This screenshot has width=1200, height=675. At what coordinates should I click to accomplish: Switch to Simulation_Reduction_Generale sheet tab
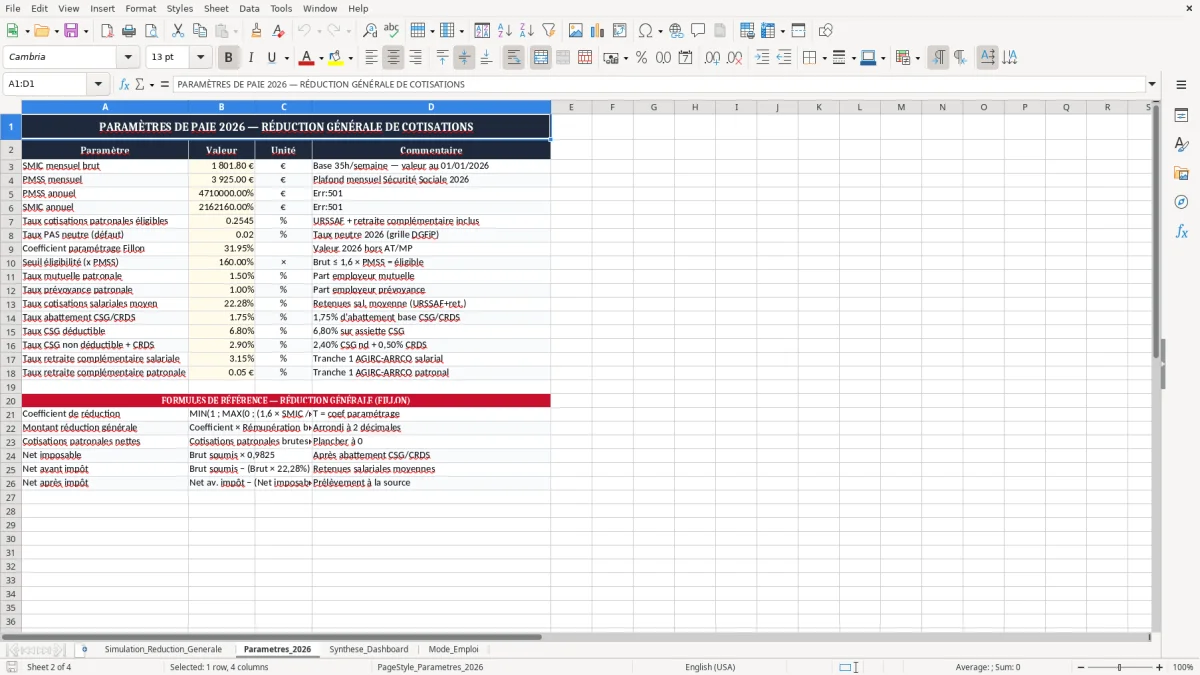coord(163,649)
